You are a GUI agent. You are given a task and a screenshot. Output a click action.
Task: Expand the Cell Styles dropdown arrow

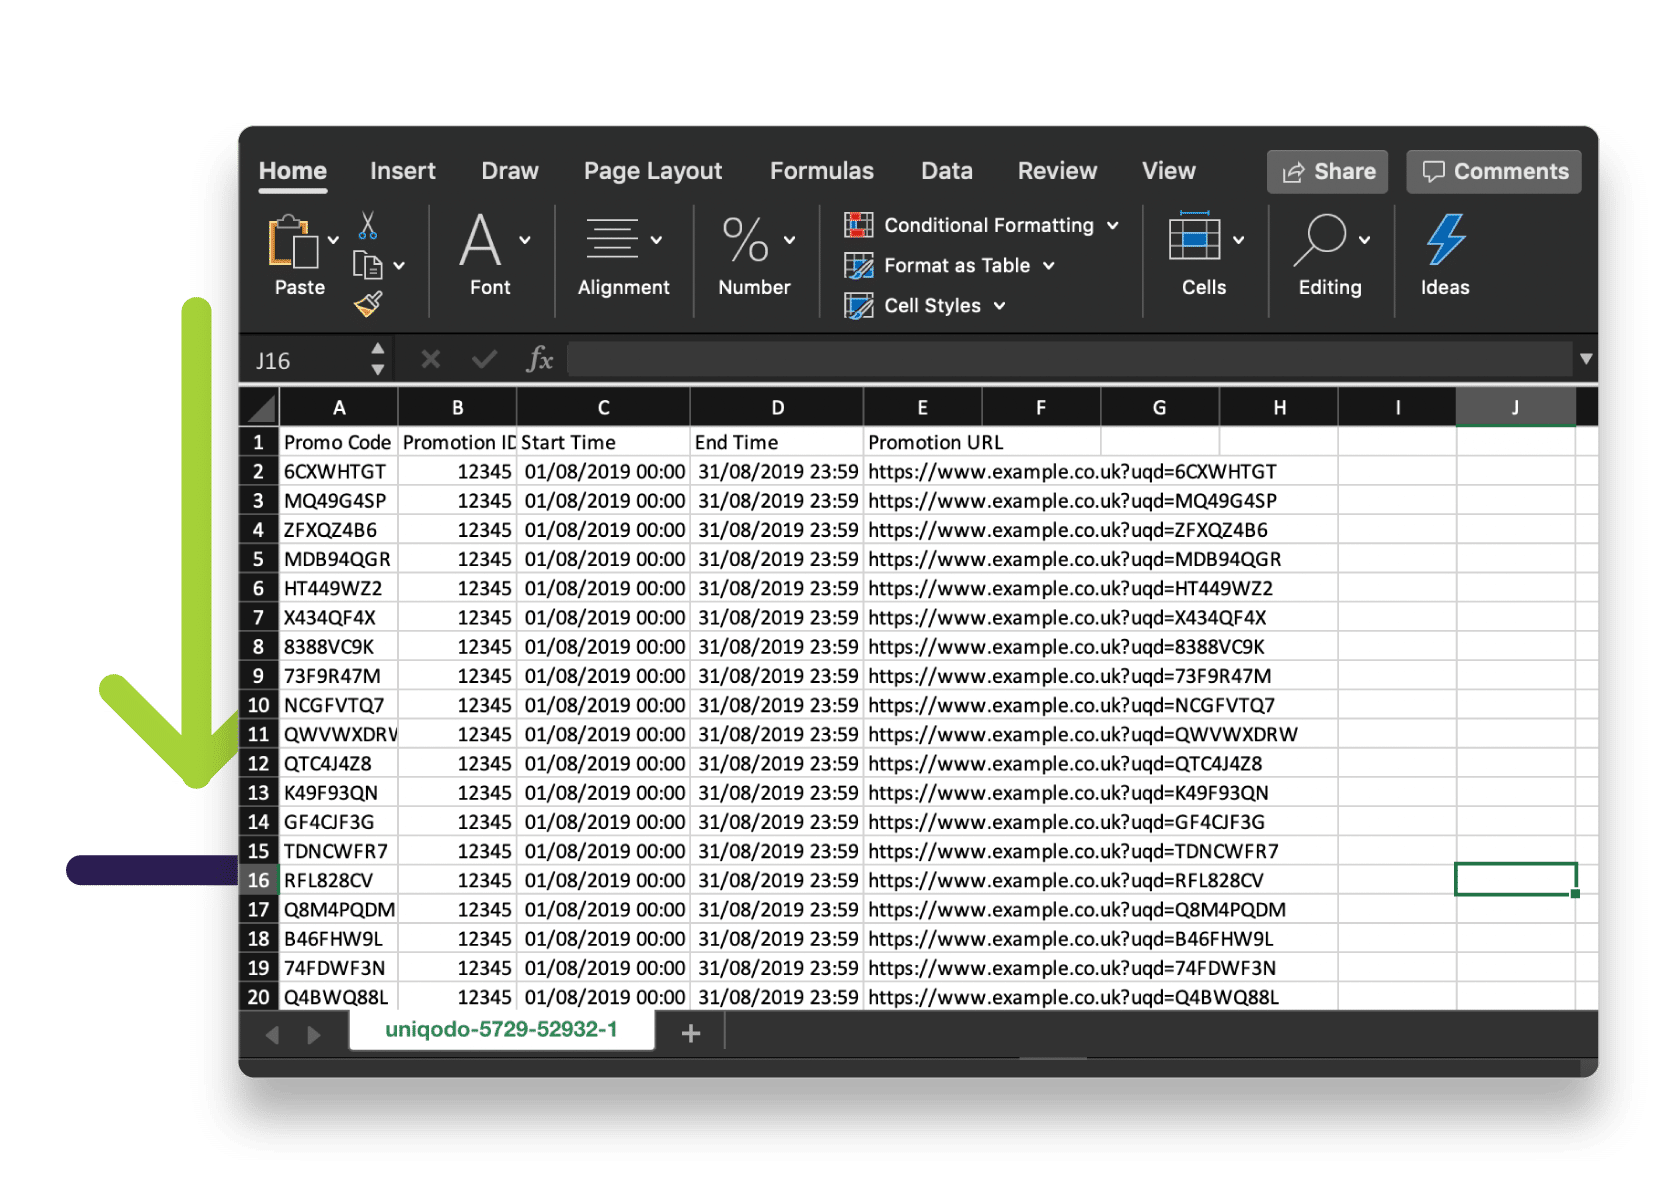point(999,306)
